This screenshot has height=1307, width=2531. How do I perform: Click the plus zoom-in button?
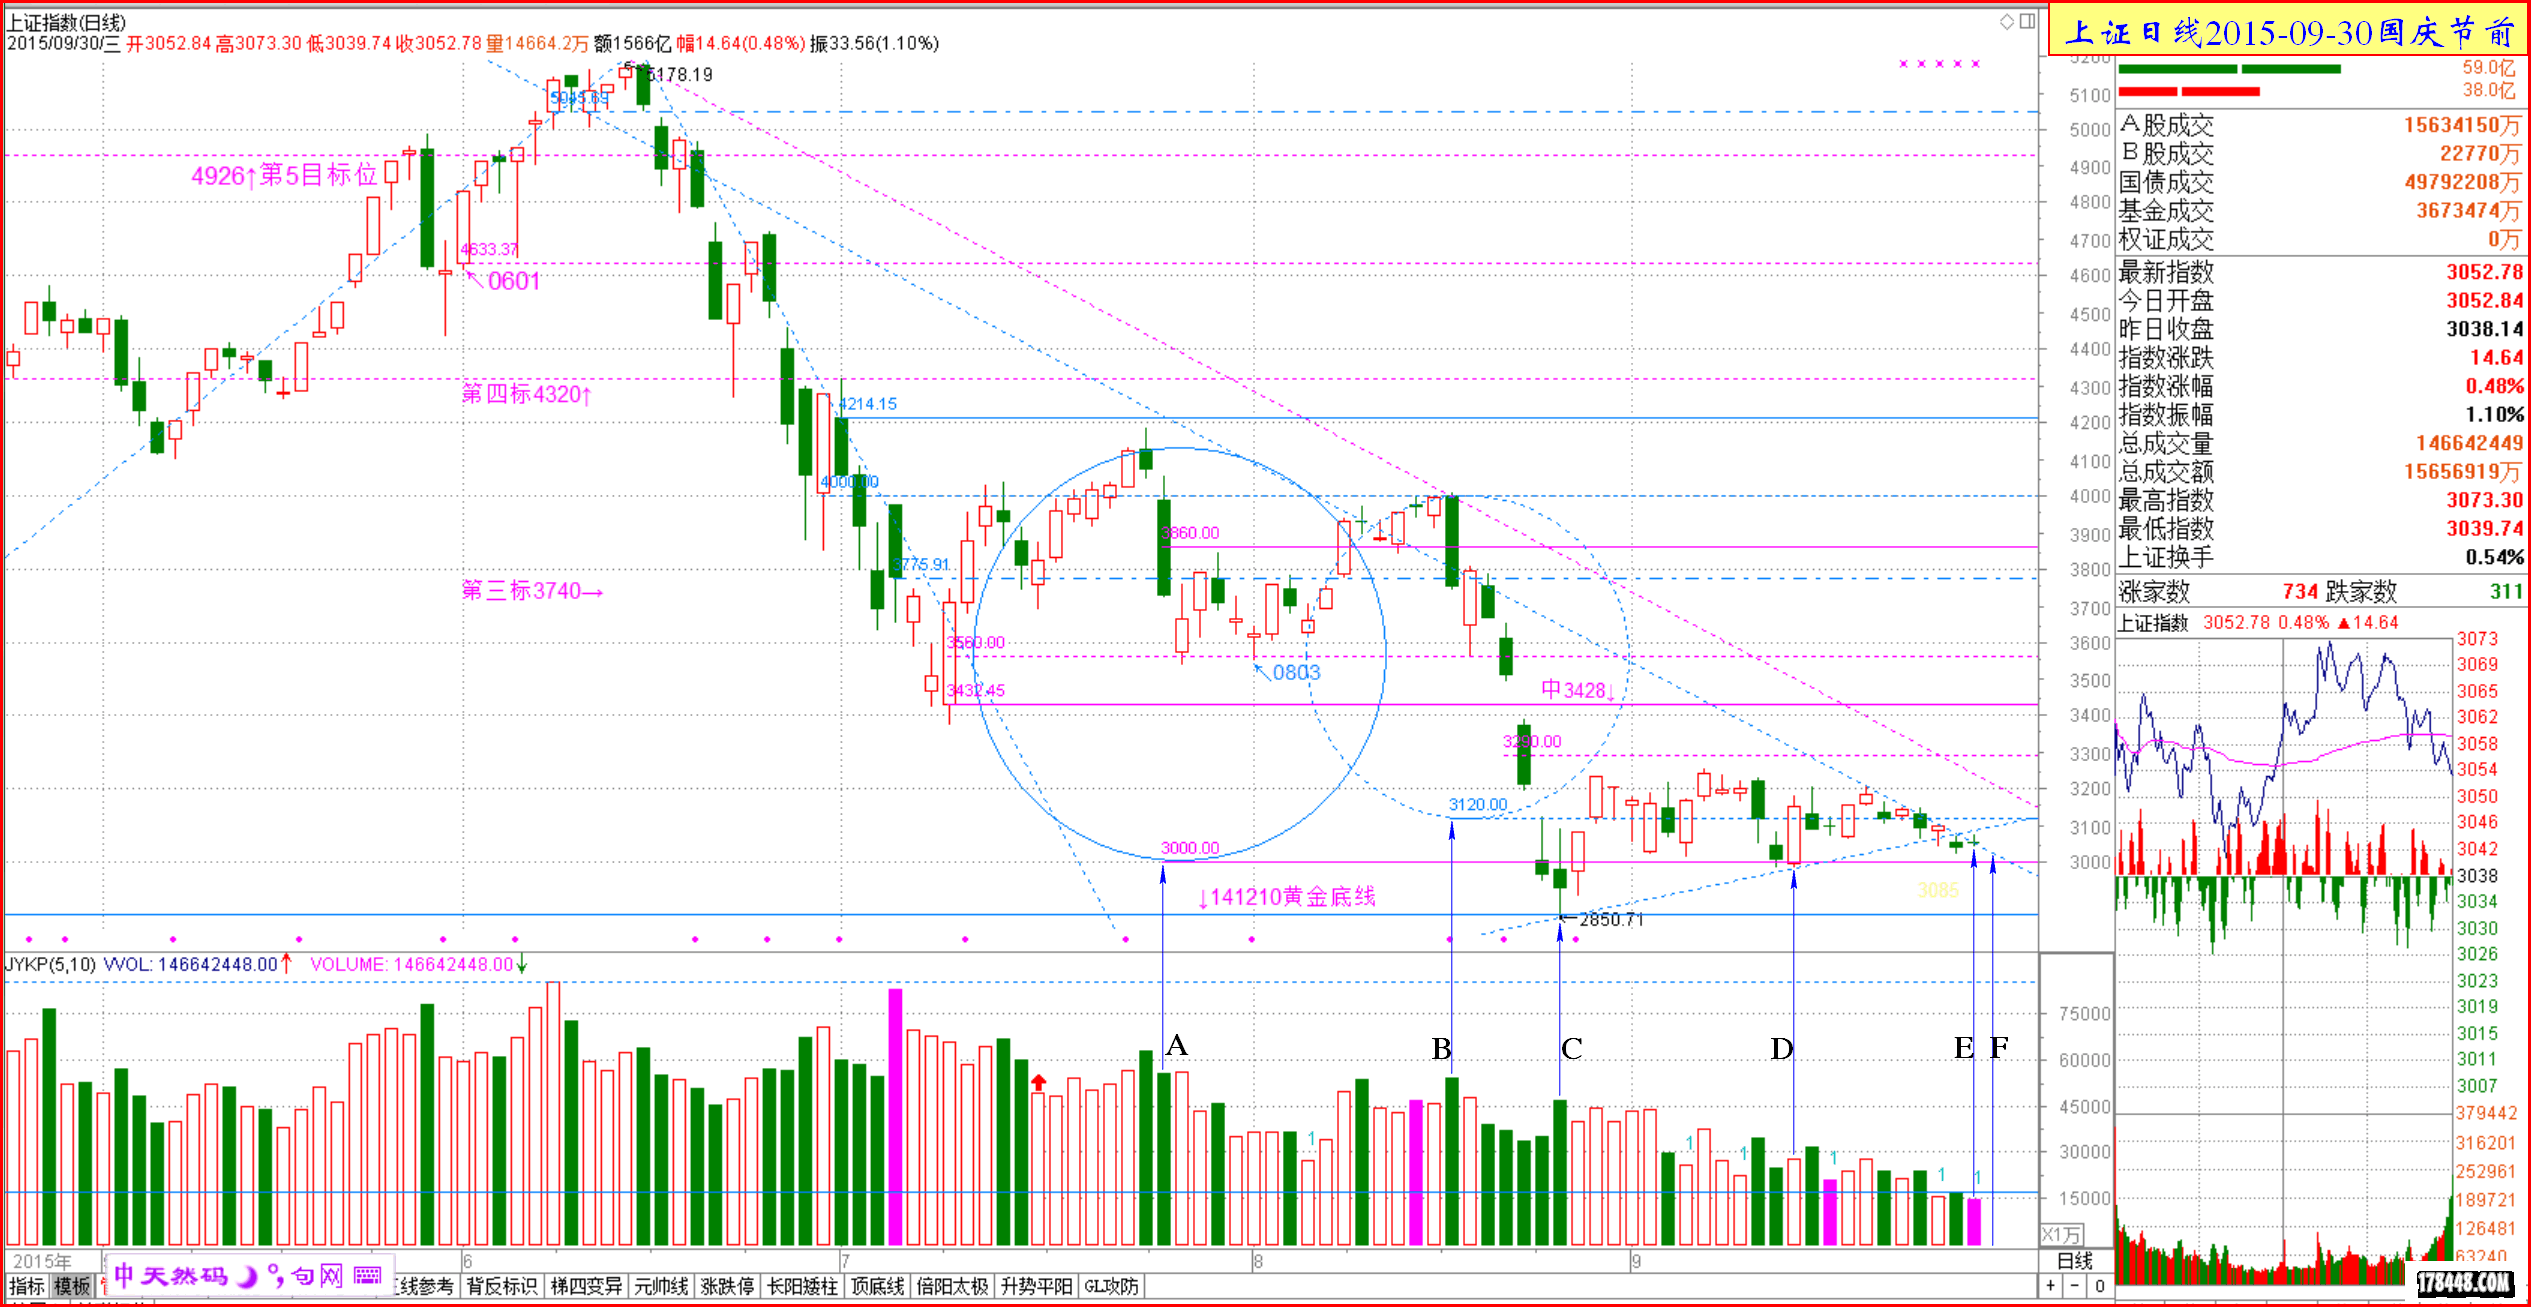(x=2051, y=1286)
